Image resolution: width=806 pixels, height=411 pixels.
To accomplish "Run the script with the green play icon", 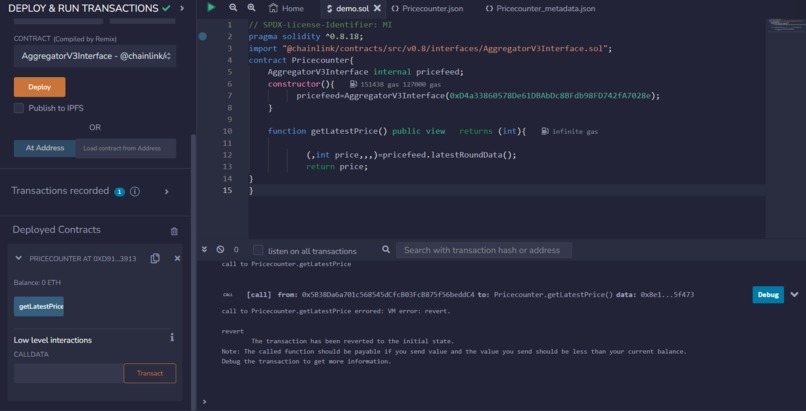I will 211,7.
